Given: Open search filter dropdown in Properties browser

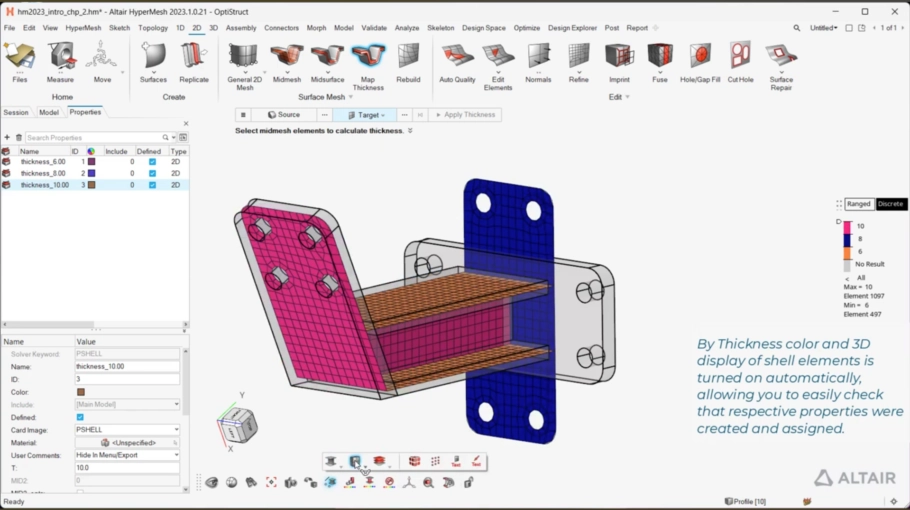Looking at the screenshot, I should [x=174, y=138].
